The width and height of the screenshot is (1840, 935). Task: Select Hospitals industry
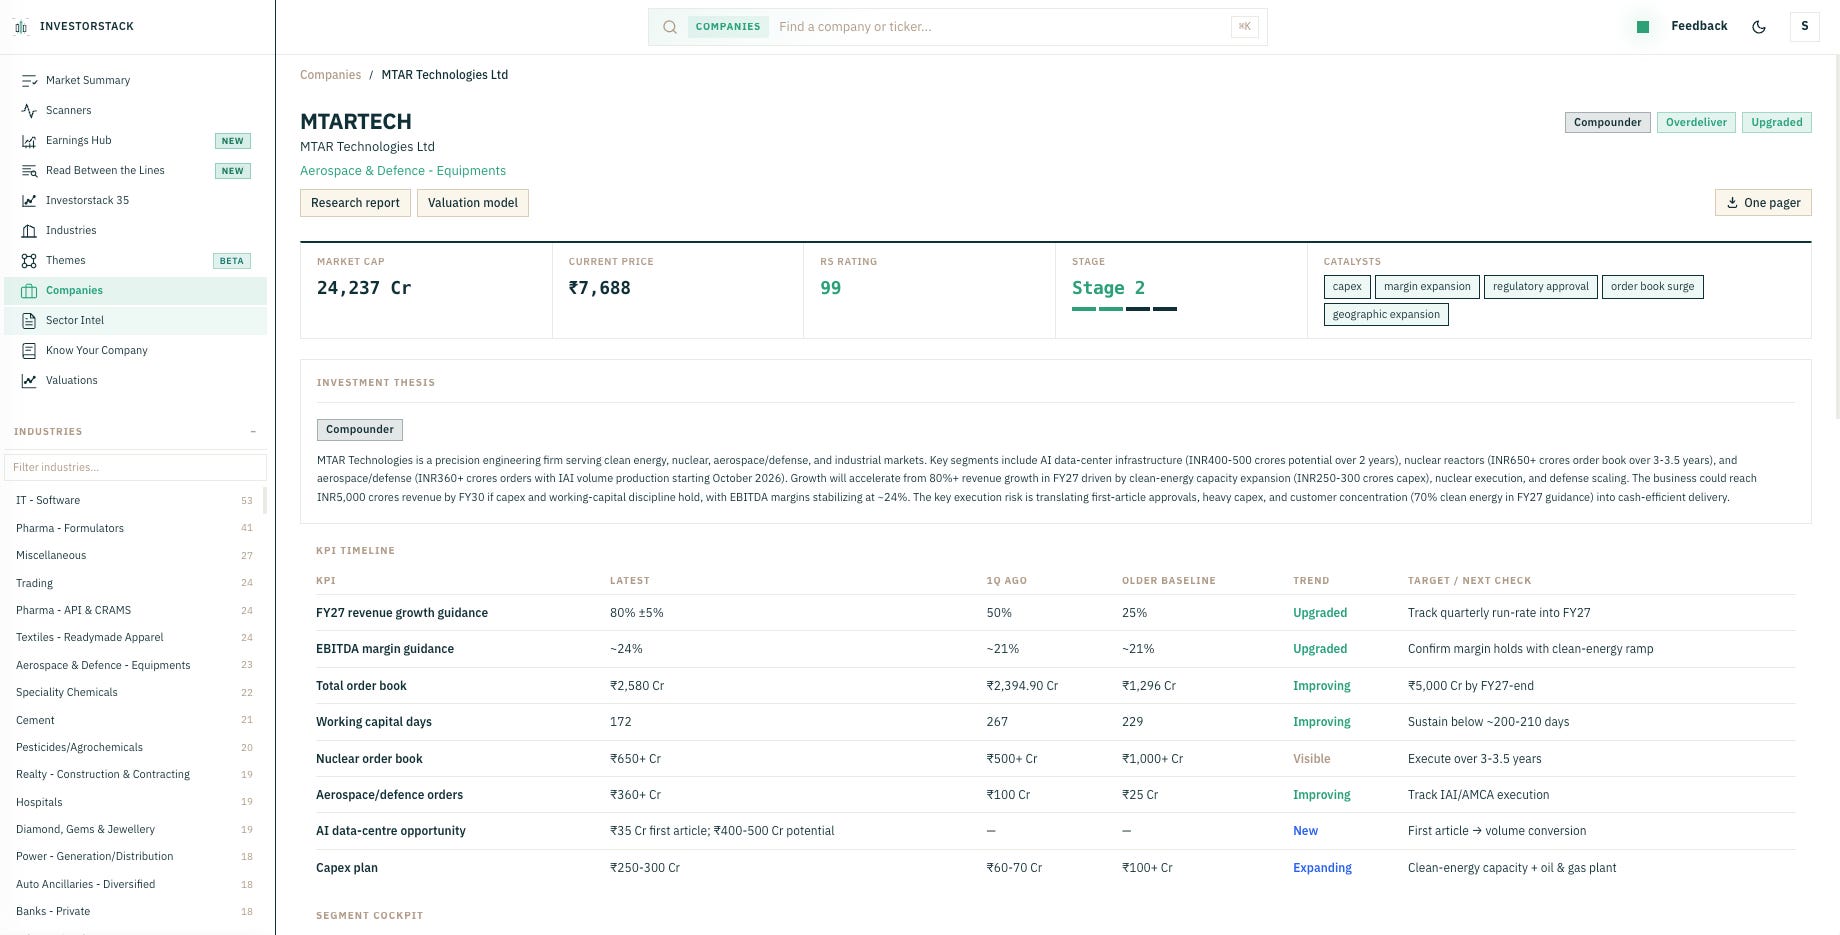pos(134,802)
